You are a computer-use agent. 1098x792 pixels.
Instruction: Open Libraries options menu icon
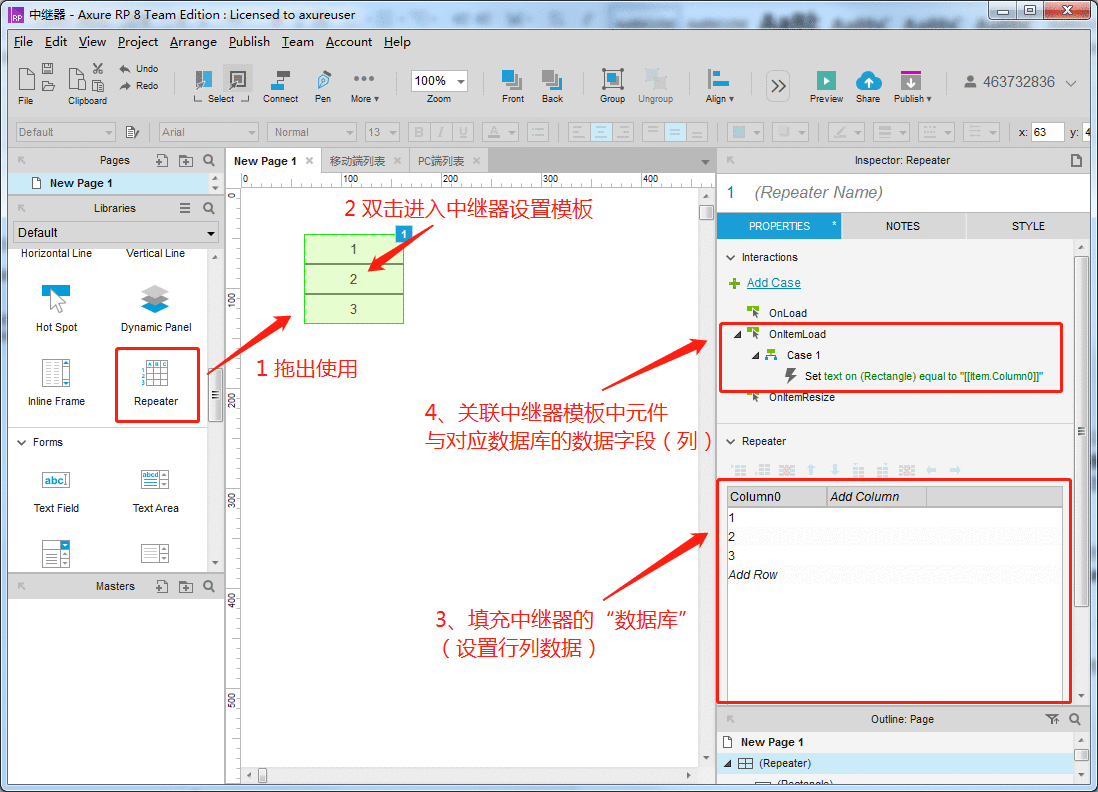pyautogui.click(x=185, y=208)
